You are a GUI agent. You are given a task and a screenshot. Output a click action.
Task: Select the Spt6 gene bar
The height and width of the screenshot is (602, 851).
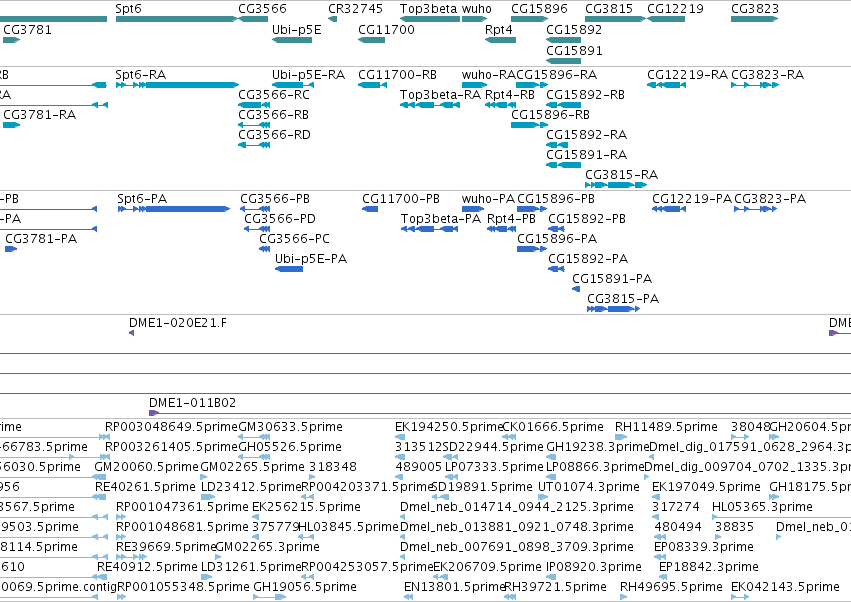176,19
